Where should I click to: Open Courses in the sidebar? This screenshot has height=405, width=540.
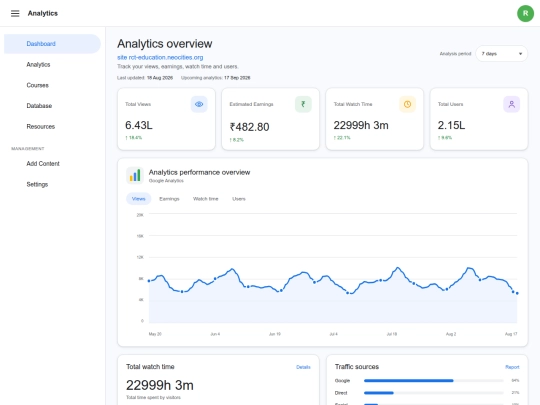(52, 85)
